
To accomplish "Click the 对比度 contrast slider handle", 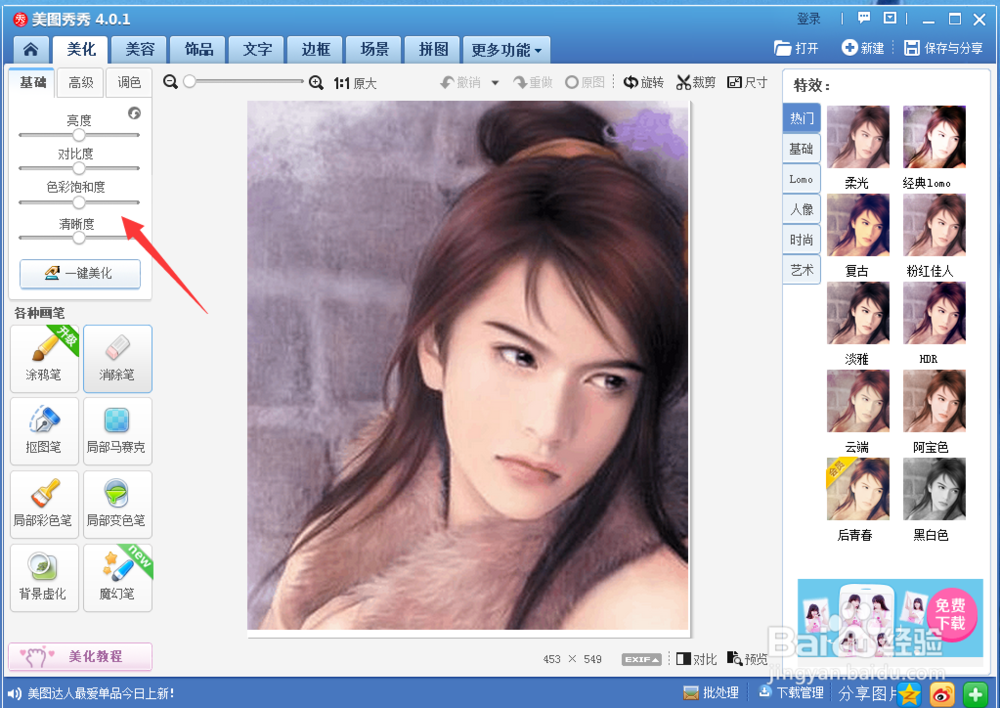I will [x=78, y=168].
